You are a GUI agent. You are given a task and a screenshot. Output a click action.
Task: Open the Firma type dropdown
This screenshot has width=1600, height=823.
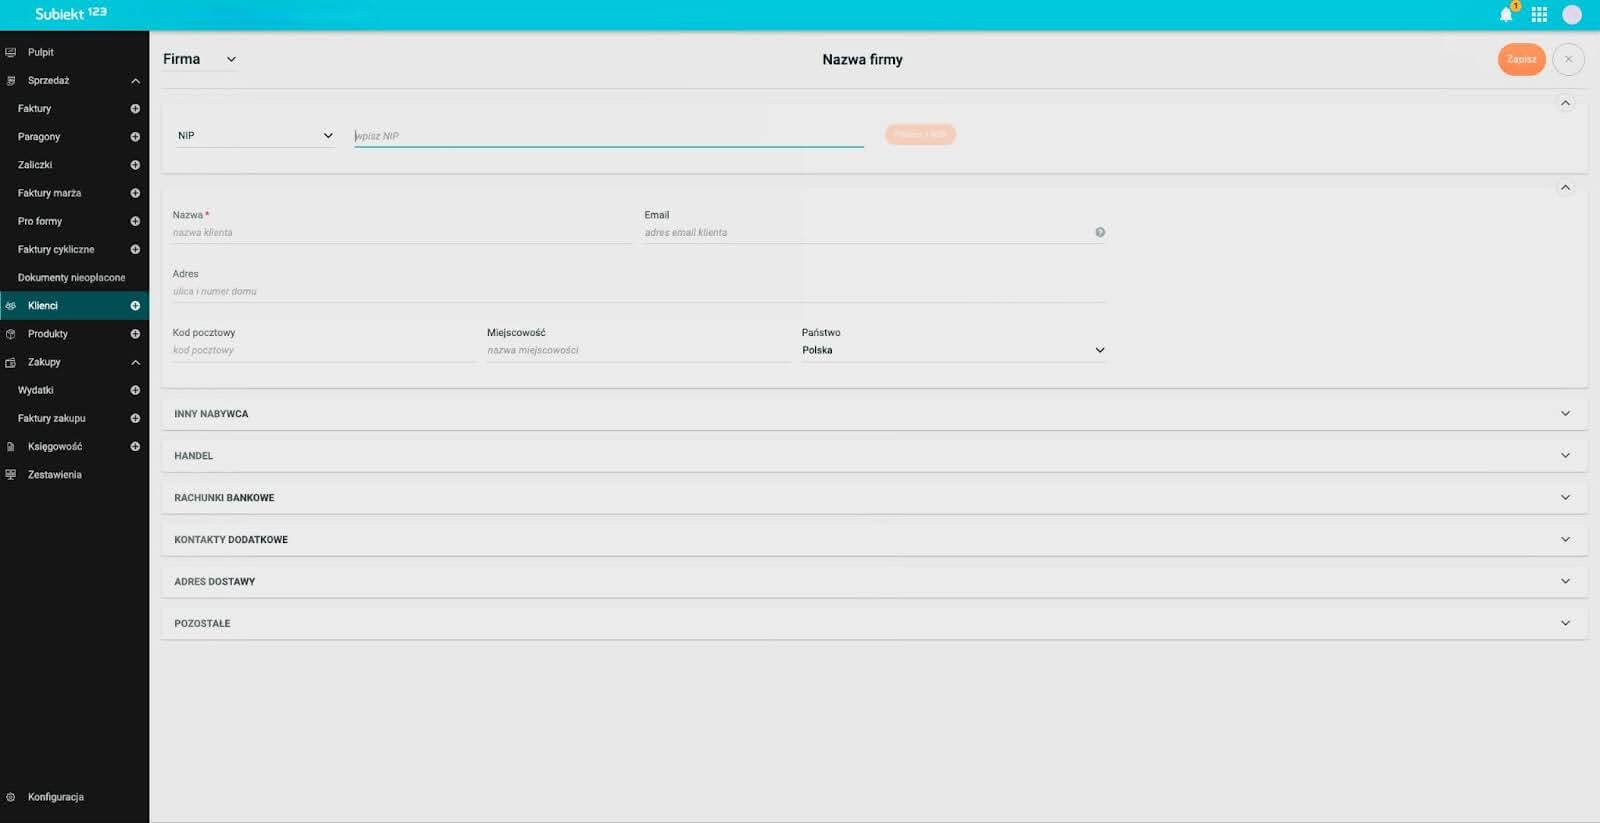(x=200, y=59)
